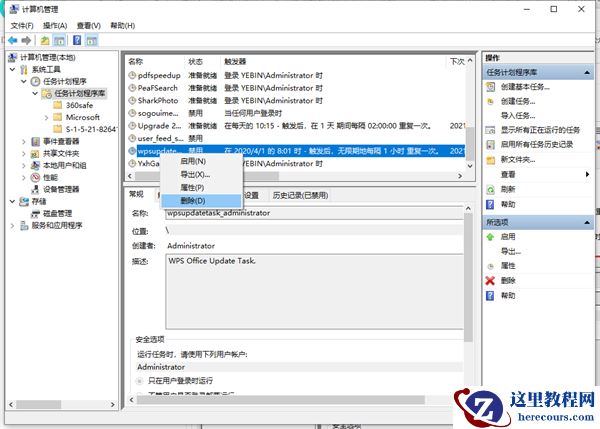
Task: Click the description box WPS Office Update Task
Action: [315, 292]
